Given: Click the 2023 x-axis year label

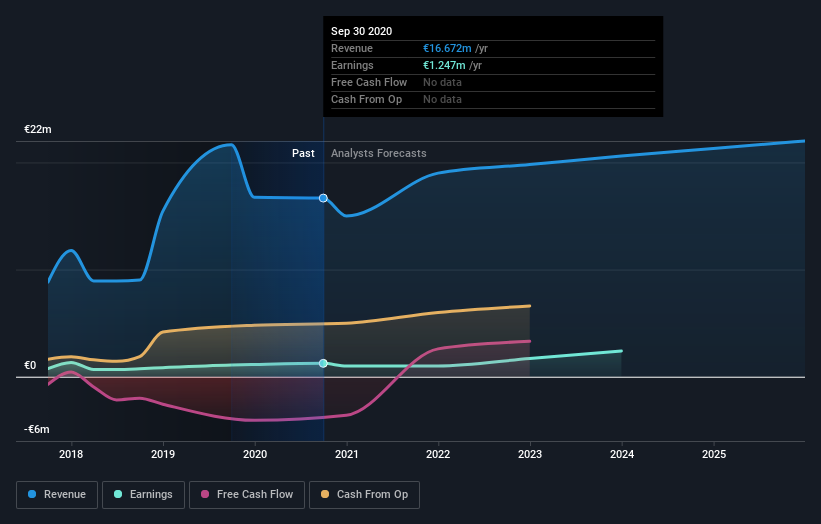Looking at the screenshot, I should (530, 454).
